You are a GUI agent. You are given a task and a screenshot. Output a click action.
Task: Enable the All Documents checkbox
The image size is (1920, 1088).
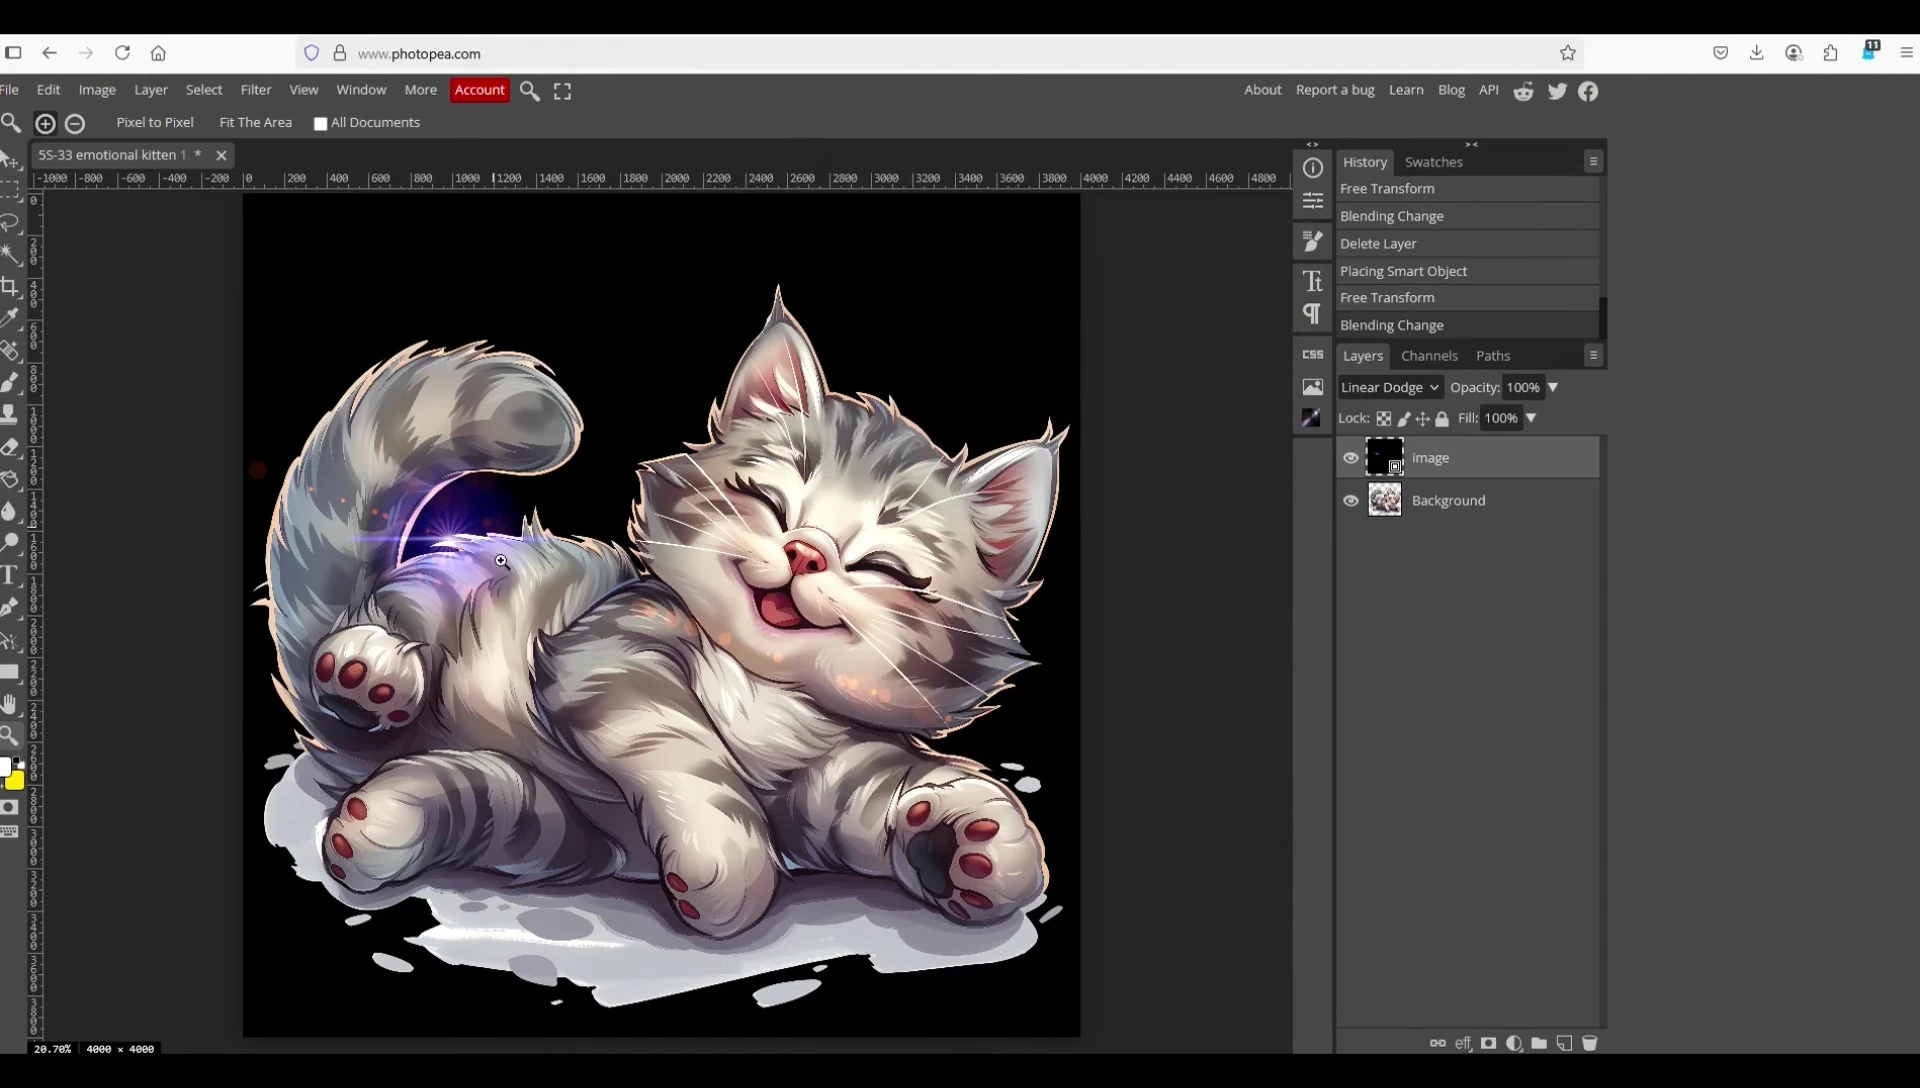click(x=320, y=123)
